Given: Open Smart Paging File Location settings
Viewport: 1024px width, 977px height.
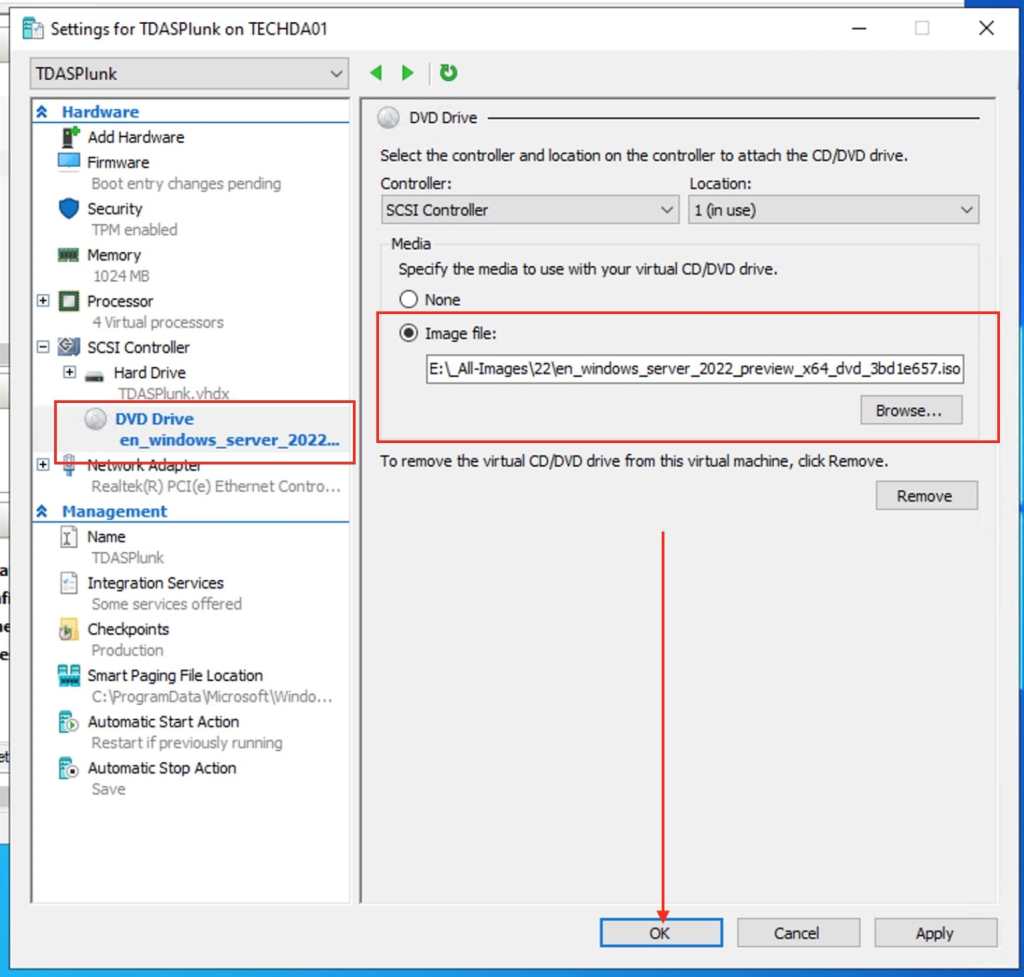Looking at the screenshot, I should pos(68,675).
